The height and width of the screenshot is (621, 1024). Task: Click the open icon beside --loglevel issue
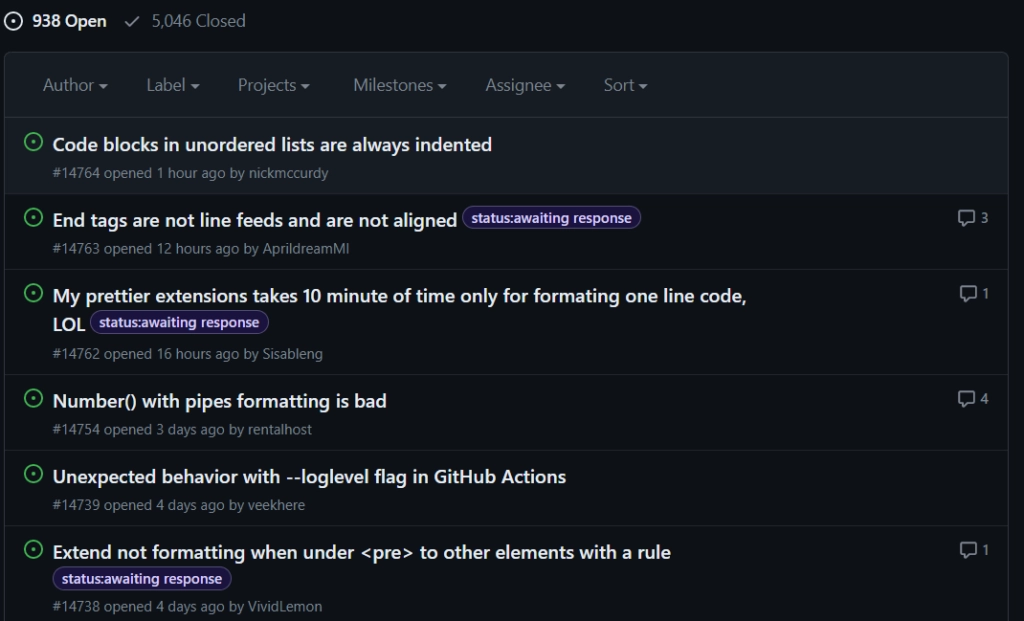pyautogui.click(x=33, y=475)
